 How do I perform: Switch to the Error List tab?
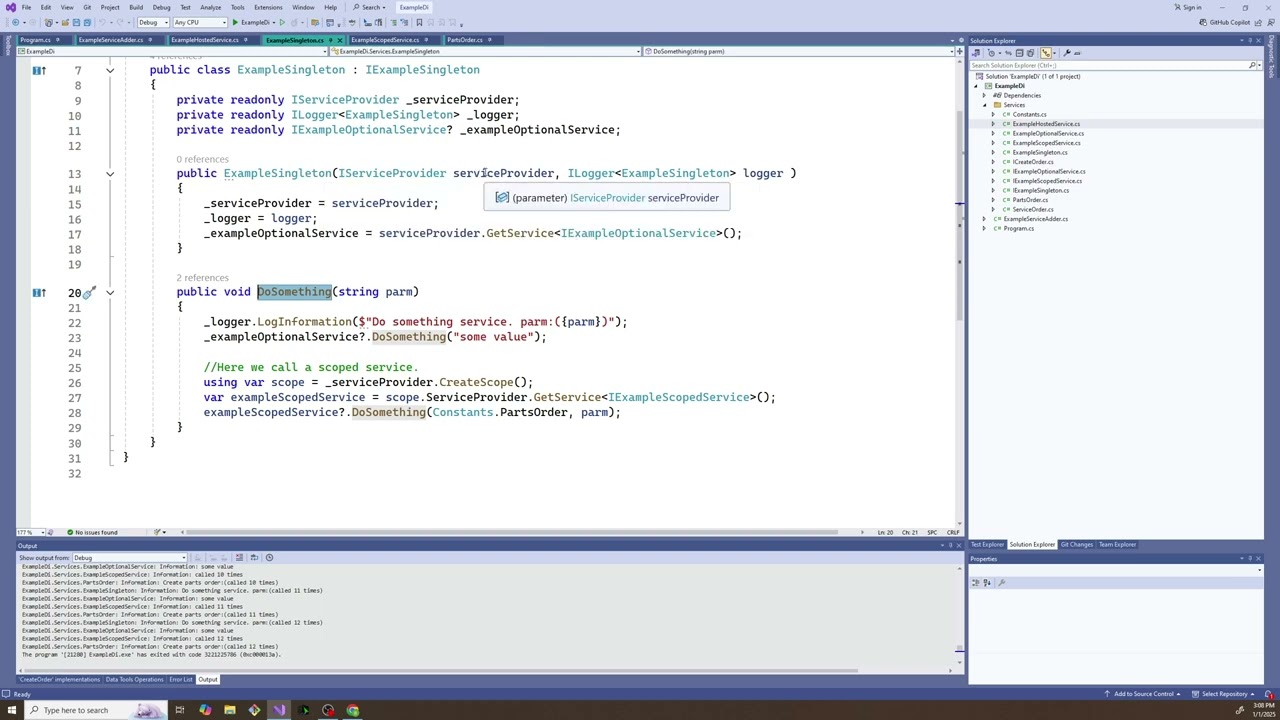181,680
